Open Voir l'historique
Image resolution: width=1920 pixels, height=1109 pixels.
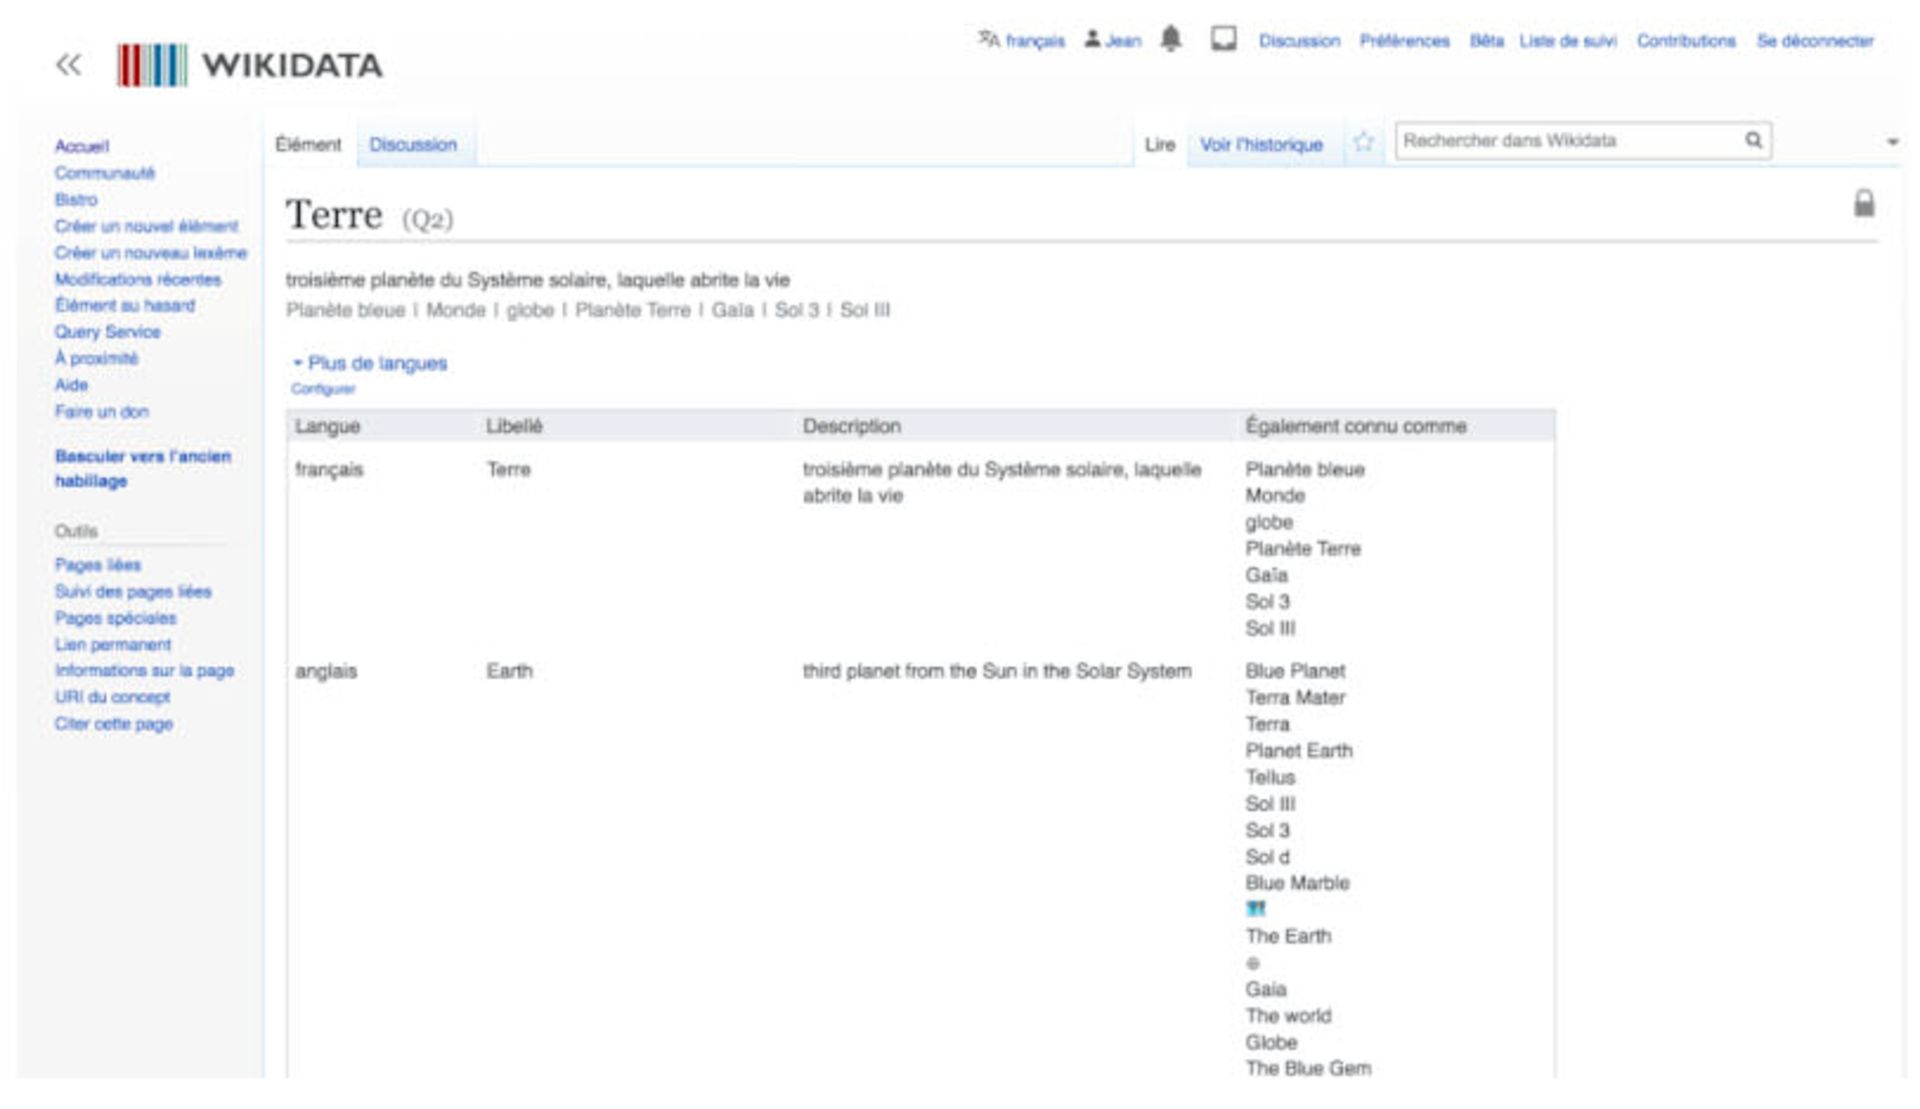pyautogui.click(x=1261, y=144)
